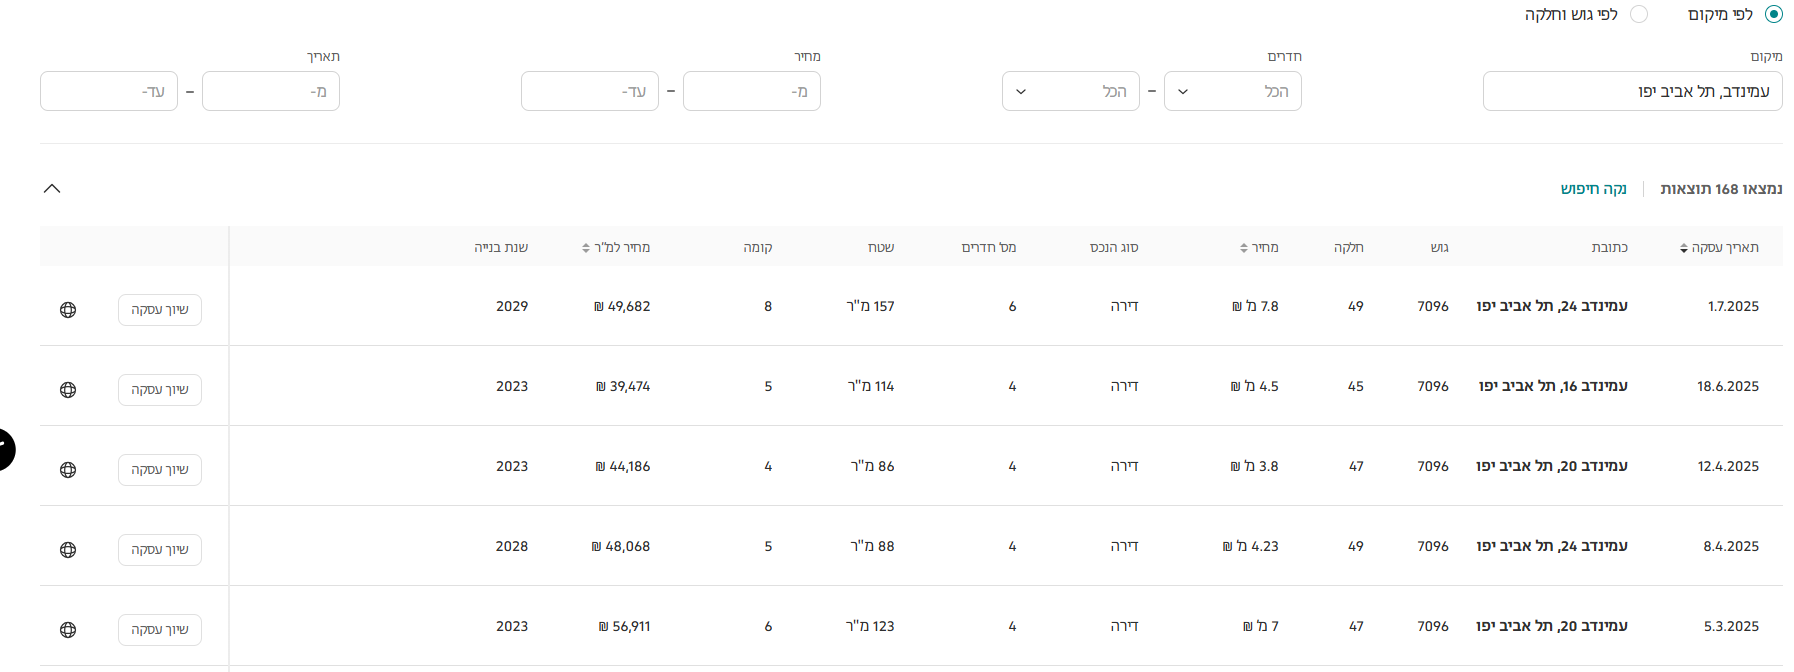This screenshot has width=1794, height=672.
Task: Select the לפי גוש וחלקה radio option
Action: click(1638, 14)
